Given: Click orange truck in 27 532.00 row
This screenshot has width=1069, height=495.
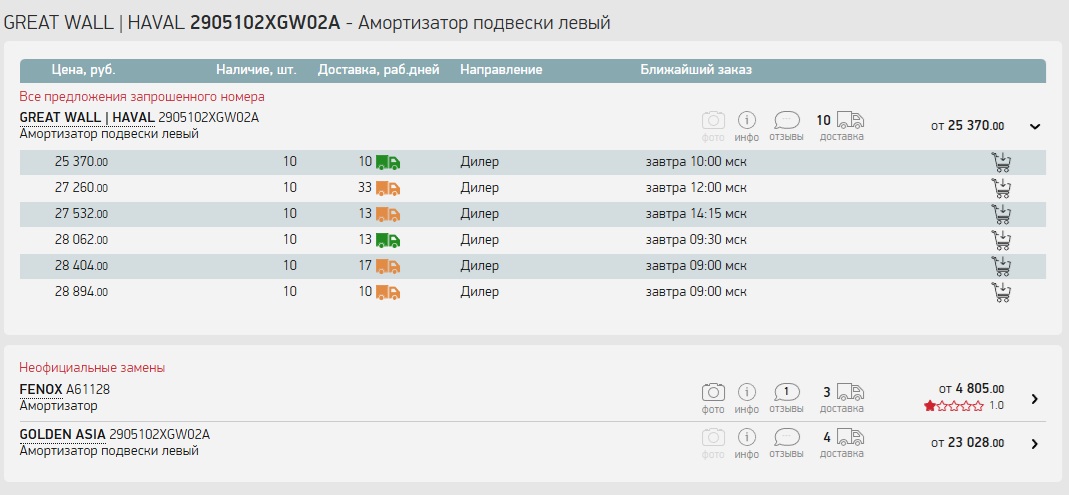Looking at the screenshot, I should coord(388,214).
